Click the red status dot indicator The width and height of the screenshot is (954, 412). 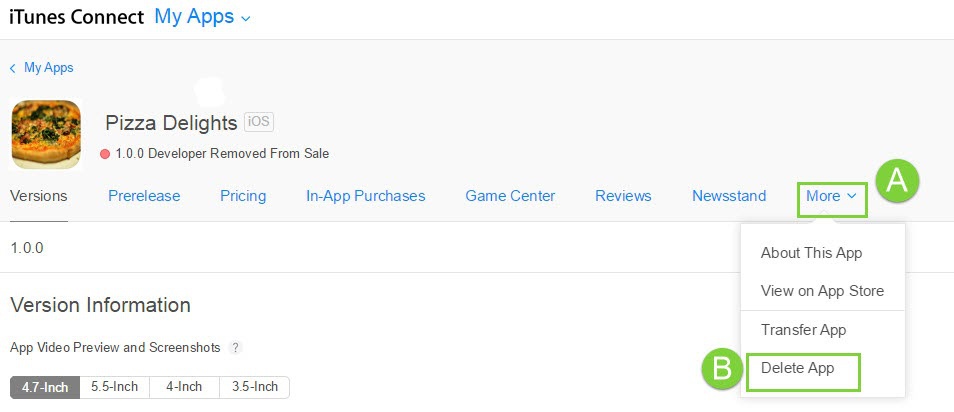(x=105, y=154)
